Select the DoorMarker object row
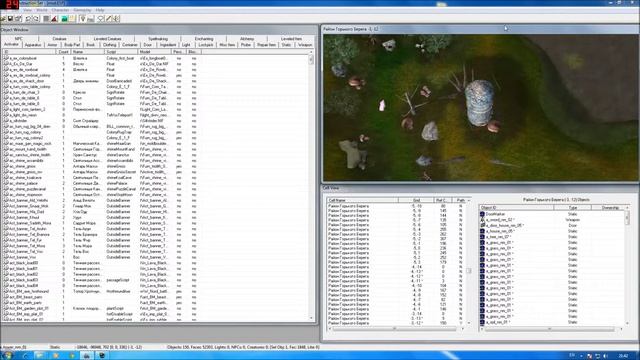Screen dimensions: 640x360 551,214
